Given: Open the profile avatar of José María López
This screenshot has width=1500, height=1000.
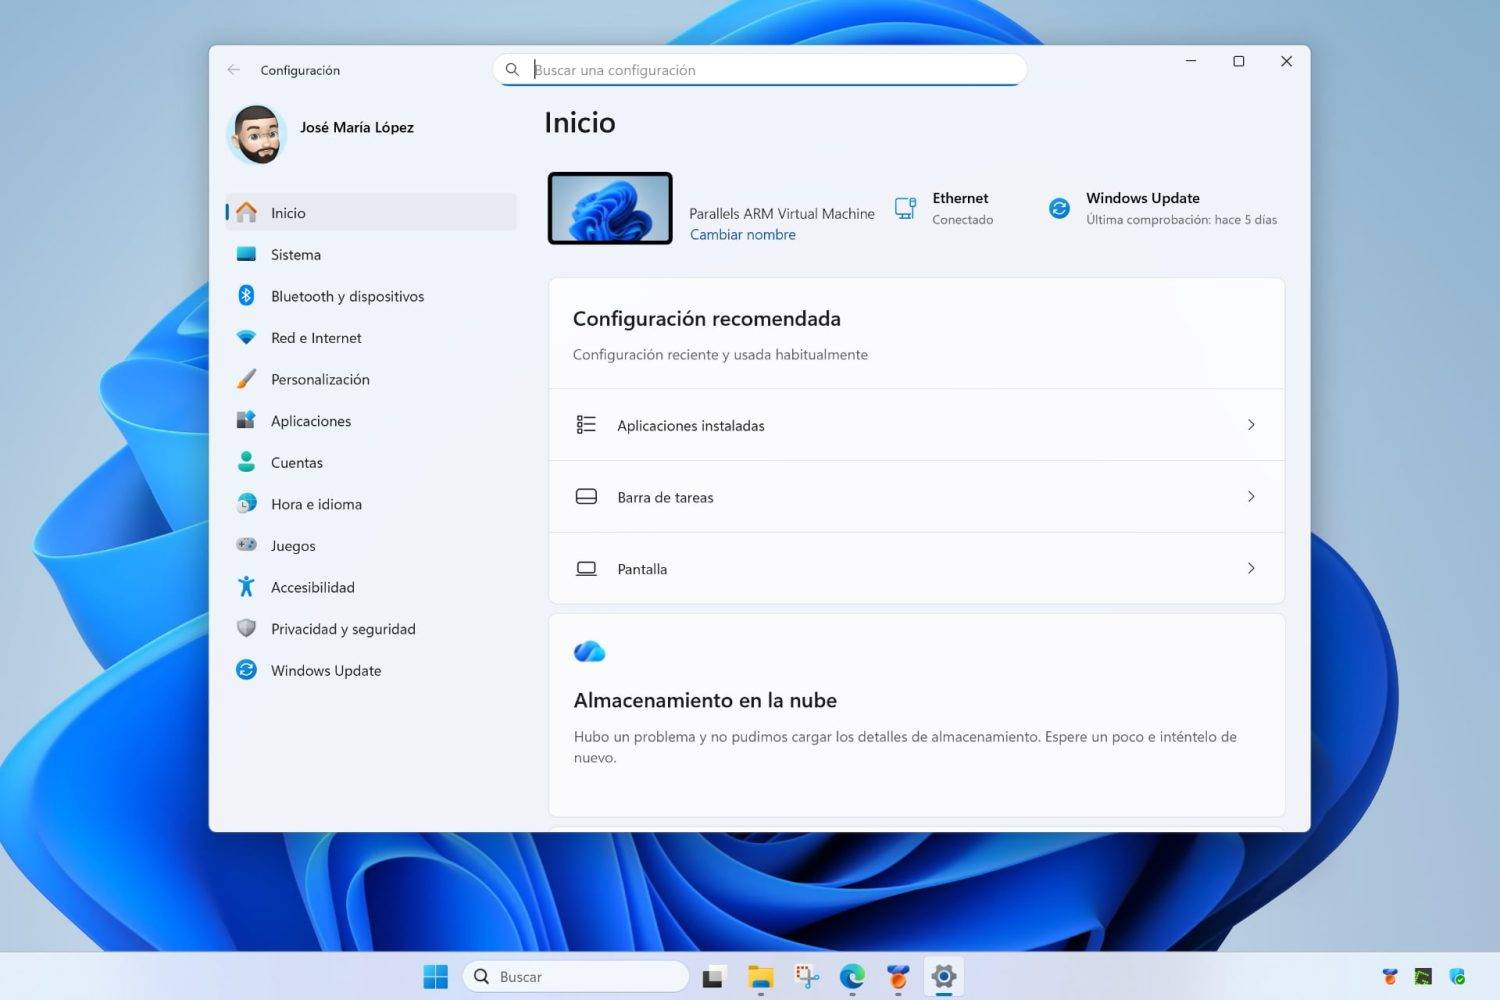Looking at the screenshot, I should (x=258, y=134).
